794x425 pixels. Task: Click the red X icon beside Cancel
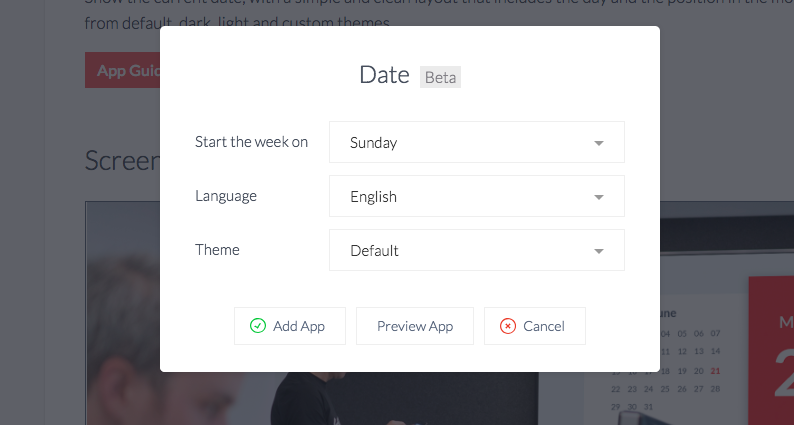[x=508, y=326]
